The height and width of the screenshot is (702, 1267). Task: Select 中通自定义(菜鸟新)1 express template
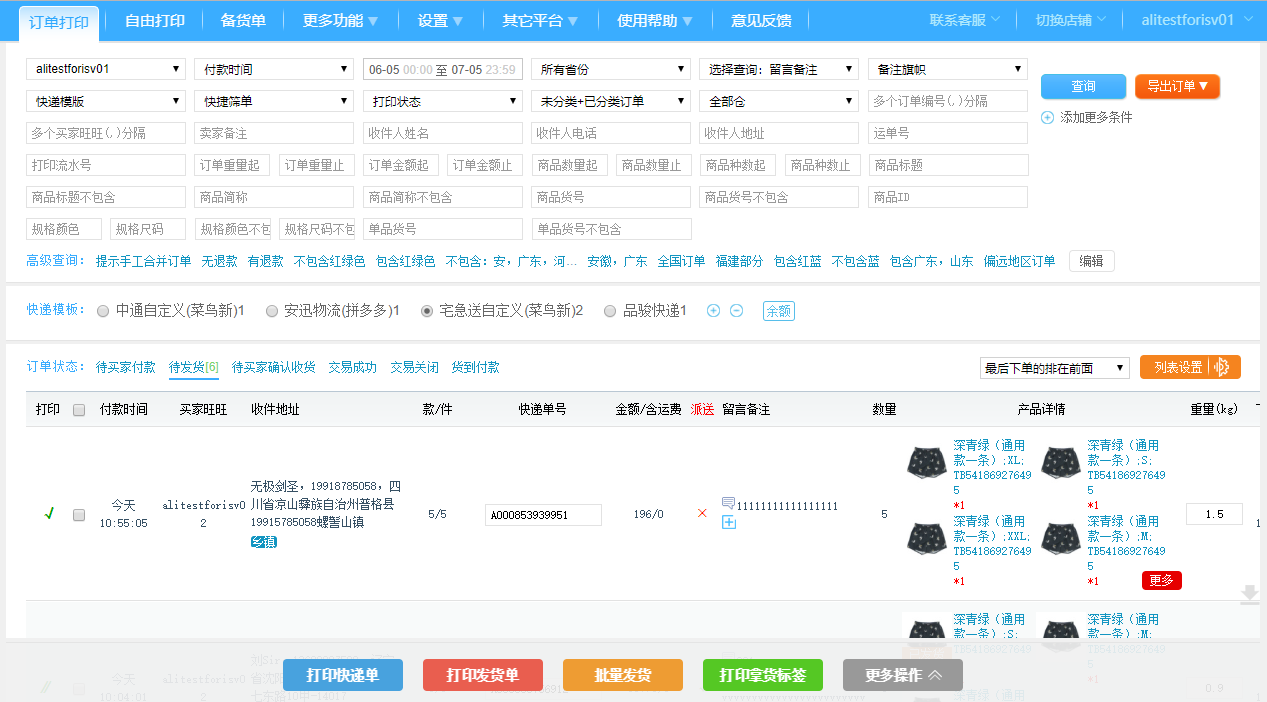pyautogui.click(x=103, y=311)
